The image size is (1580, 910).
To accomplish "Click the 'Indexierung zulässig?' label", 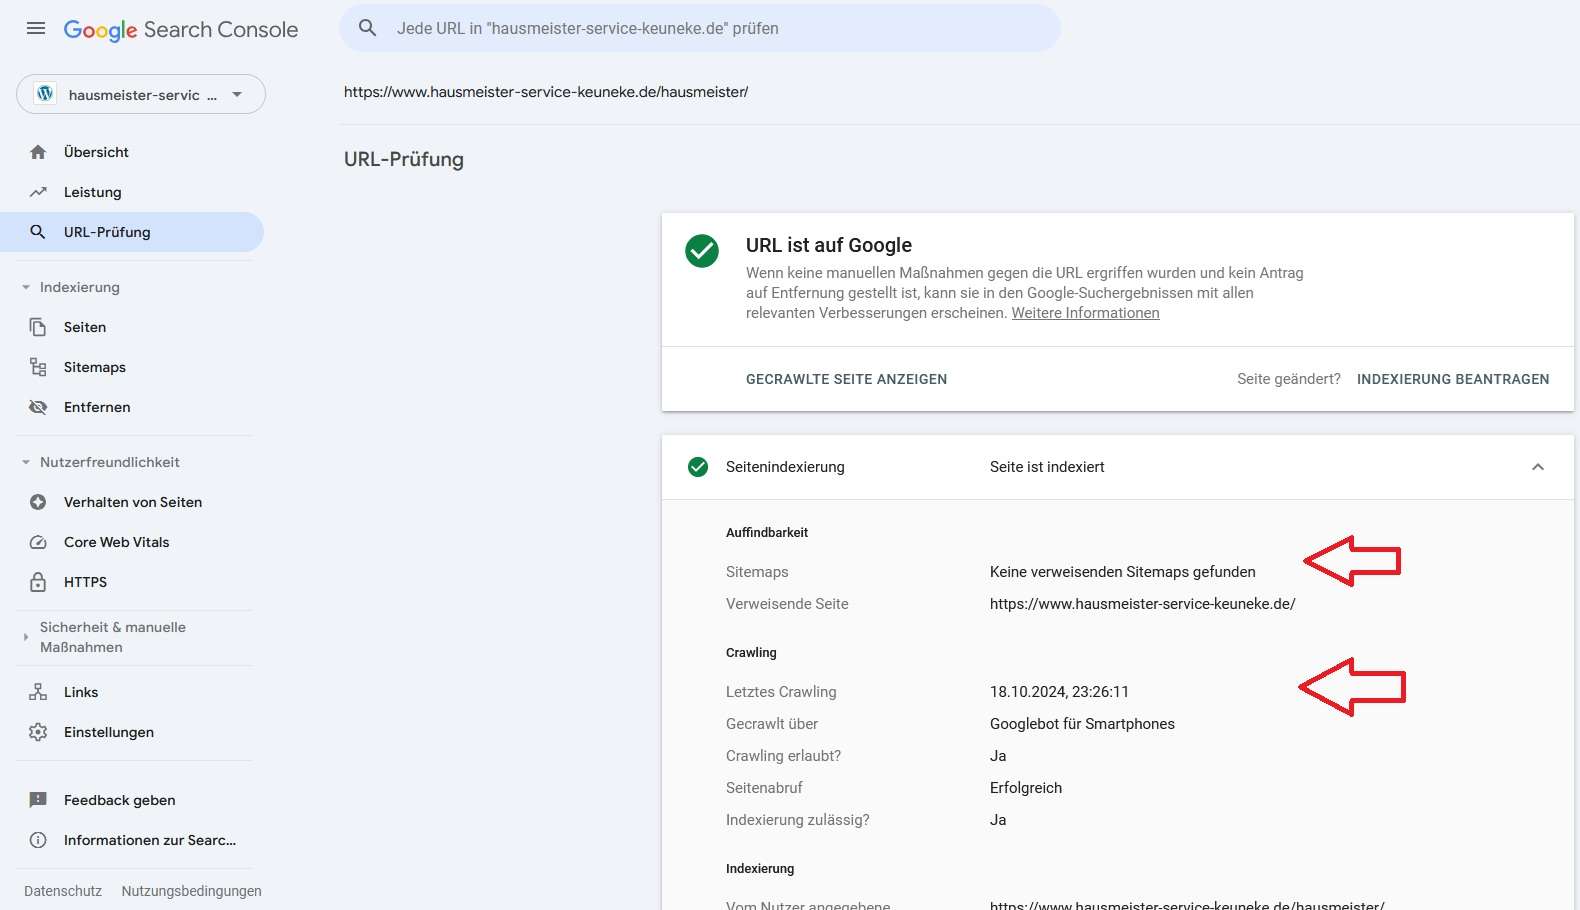I will pos(798,820).
